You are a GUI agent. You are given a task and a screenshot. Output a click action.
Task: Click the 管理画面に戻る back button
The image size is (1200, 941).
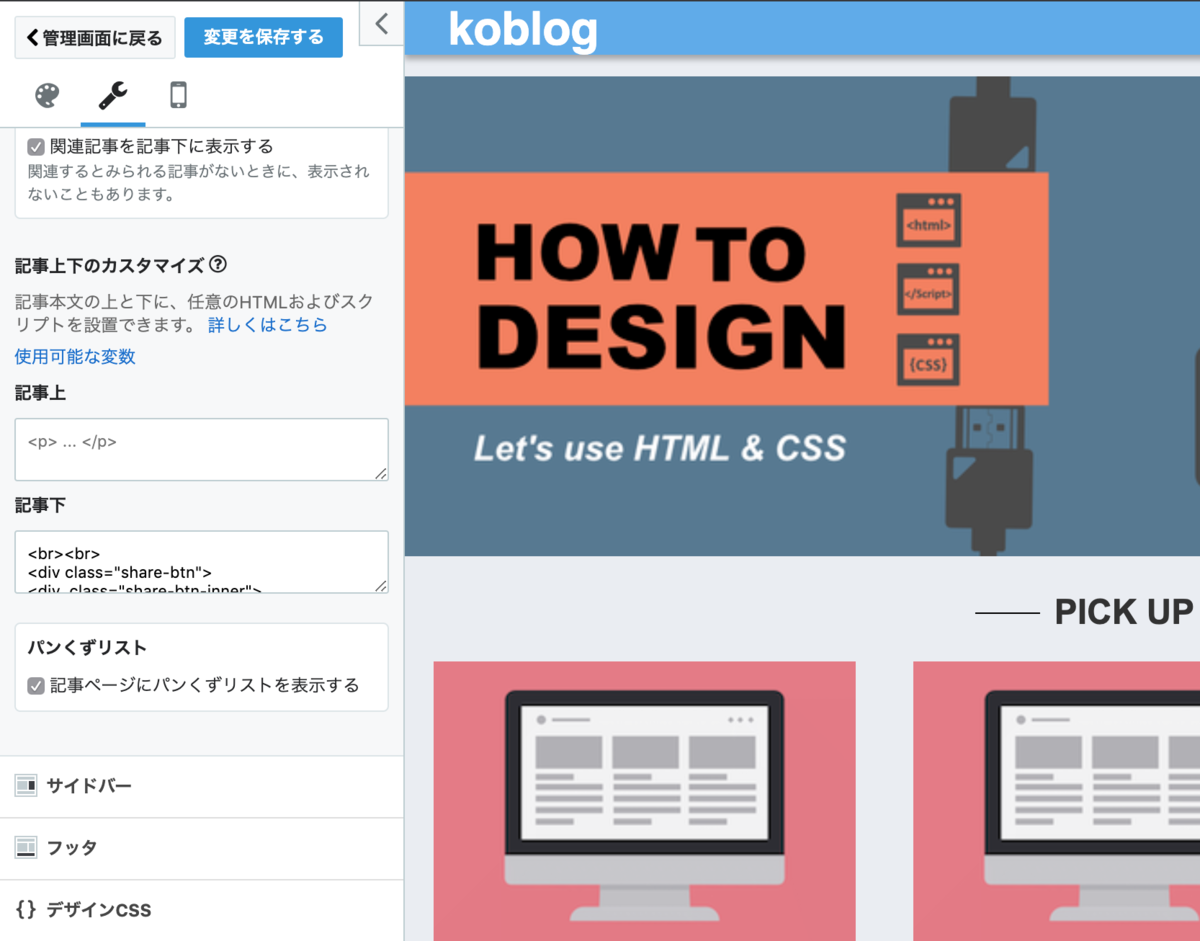pyautogui.click(x=95, y=38)
